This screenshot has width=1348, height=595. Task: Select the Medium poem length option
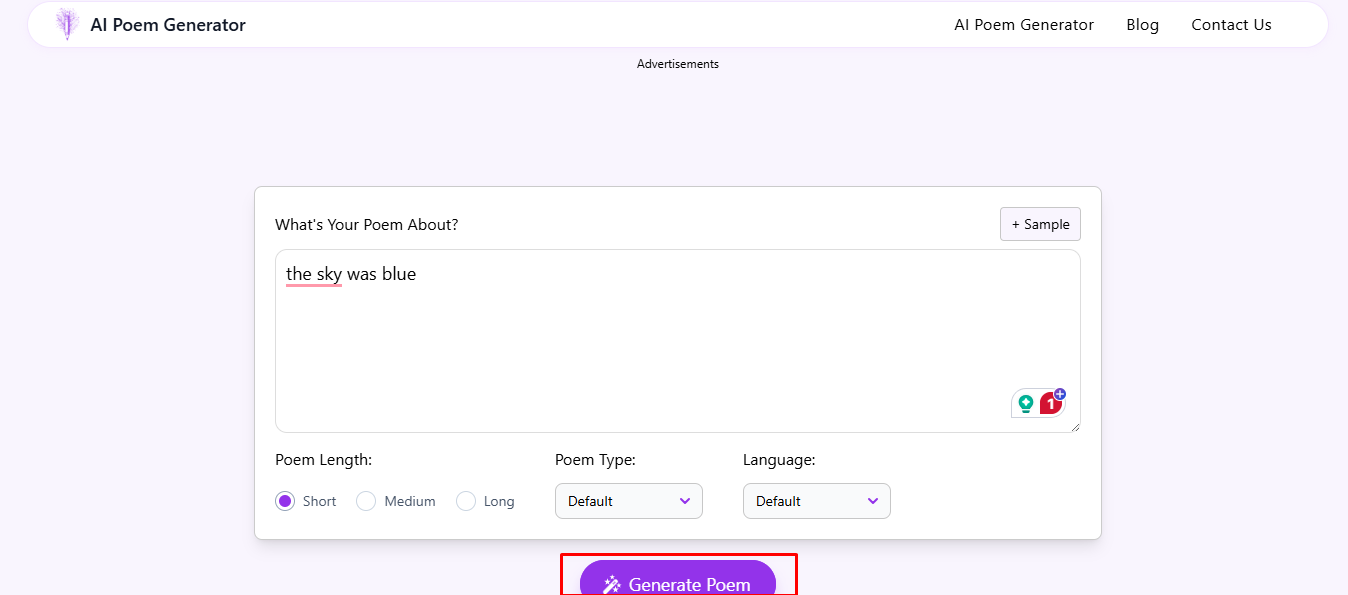pyautogui.click(x=366, y=500)
